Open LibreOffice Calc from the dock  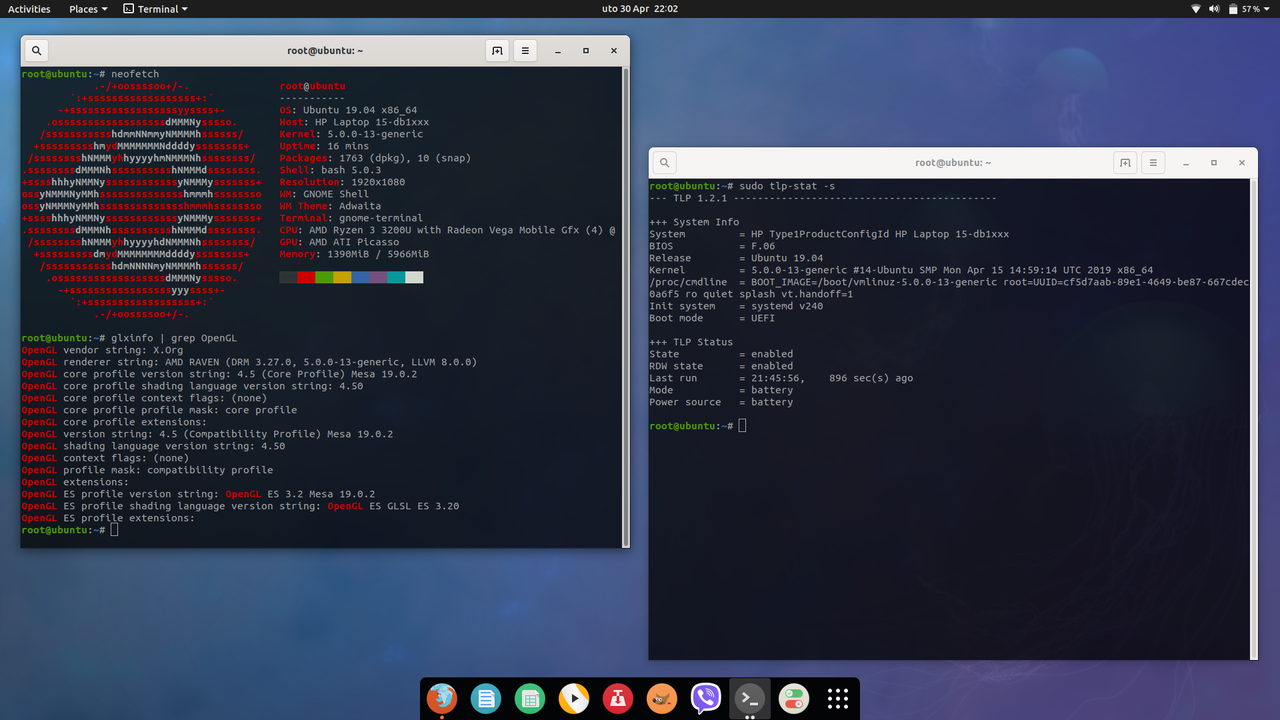coord(530,699)
